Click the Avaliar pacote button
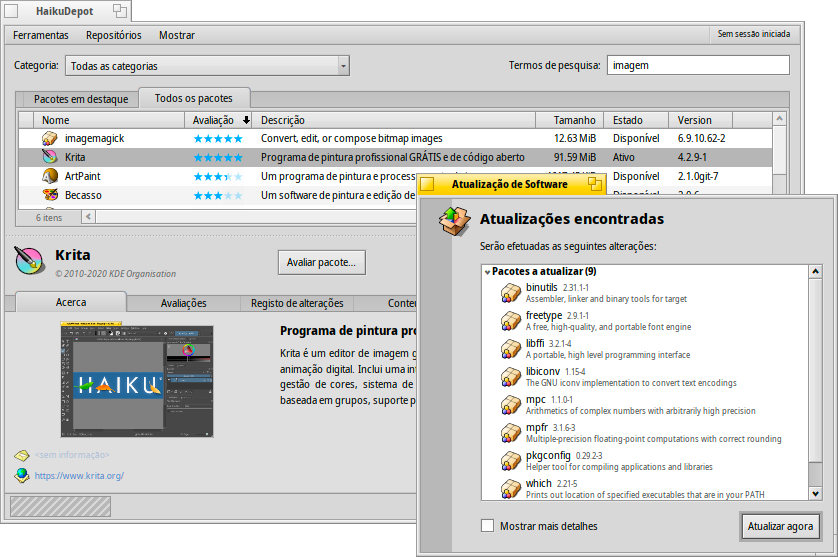The height and width of the screenshot is (557, 838). point(321,263)
